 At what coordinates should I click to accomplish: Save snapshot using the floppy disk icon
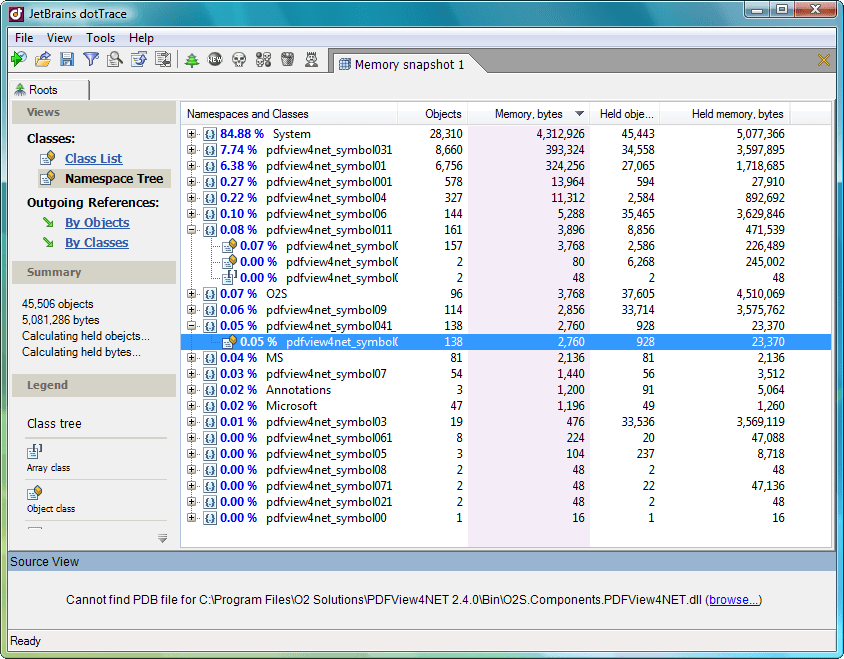pos(67,60)
